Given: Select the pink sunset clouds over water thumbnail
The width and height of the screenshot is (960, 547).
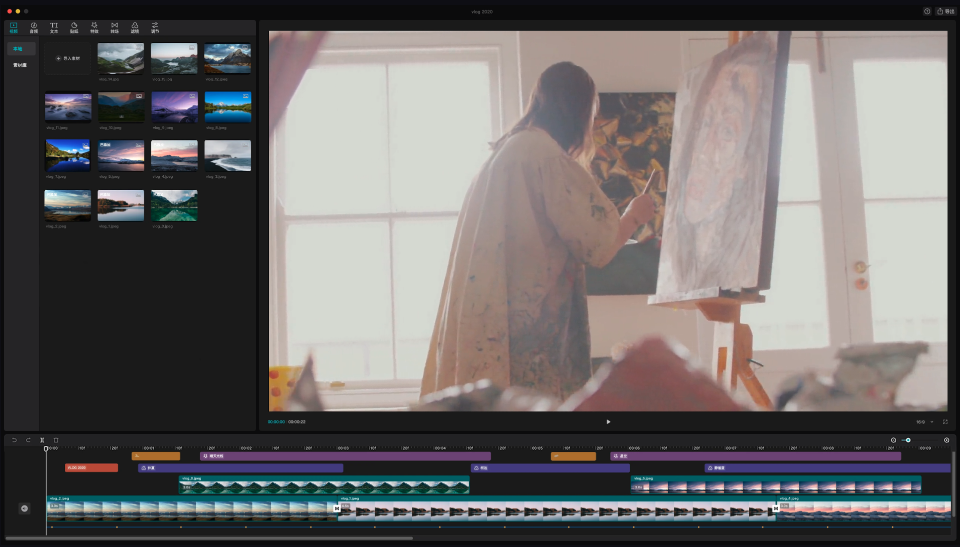Looking at the screenshot, I should point(121,156).
